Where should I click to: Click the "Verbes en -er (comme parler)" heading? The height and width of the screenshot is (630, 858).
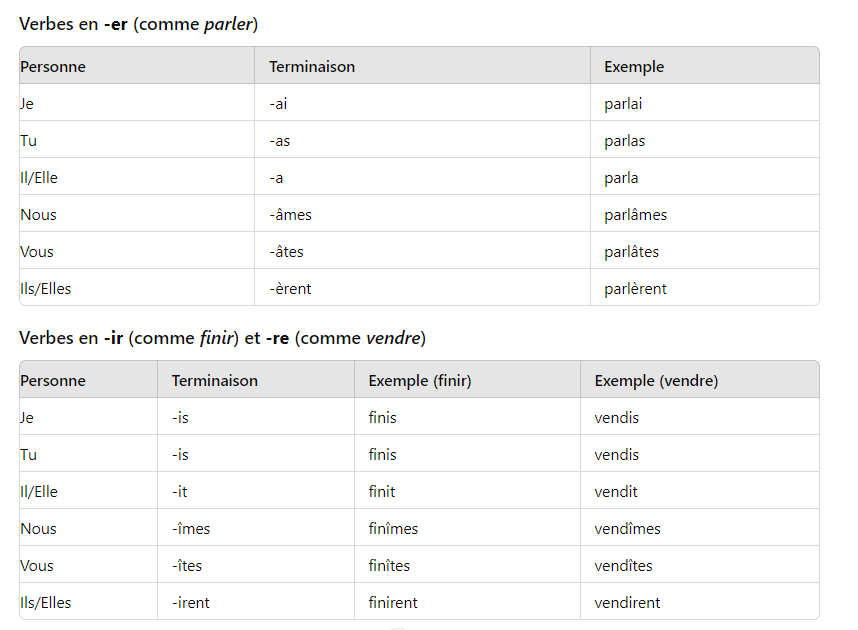(138, 24)
